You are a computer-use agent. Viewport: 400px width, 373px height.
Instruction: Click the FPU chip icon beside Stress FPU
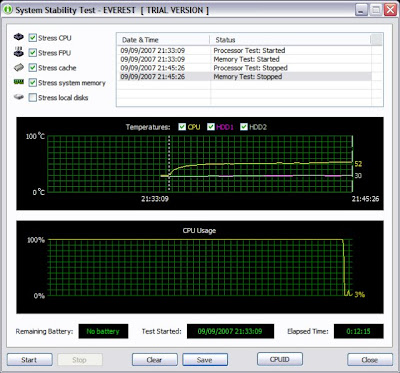click(x=19, y=52)
